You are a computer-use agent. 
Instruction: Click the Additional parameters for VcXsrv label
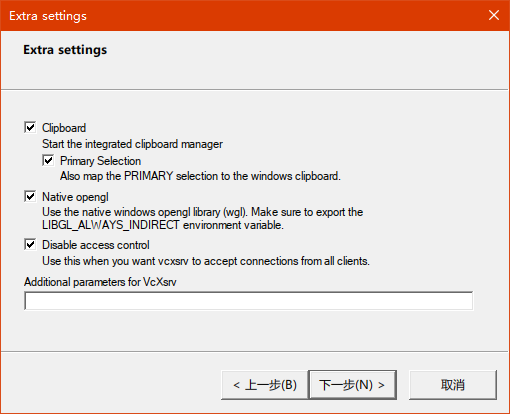click(x=100, y=282)
